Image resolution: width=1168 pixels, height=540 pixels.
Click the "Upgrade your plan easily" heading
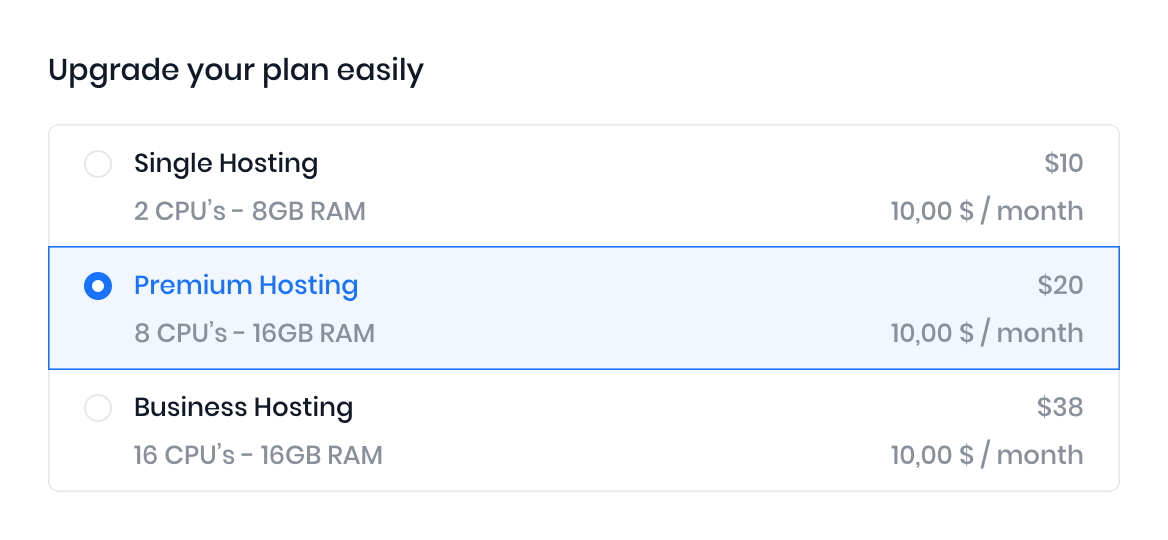tap(236, 71)
